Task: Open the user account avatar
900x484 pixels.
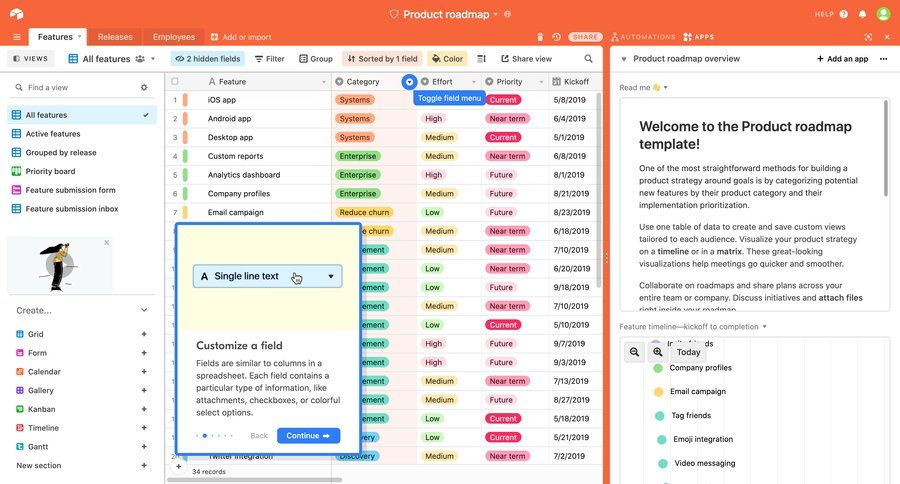Action: point(883,14)
